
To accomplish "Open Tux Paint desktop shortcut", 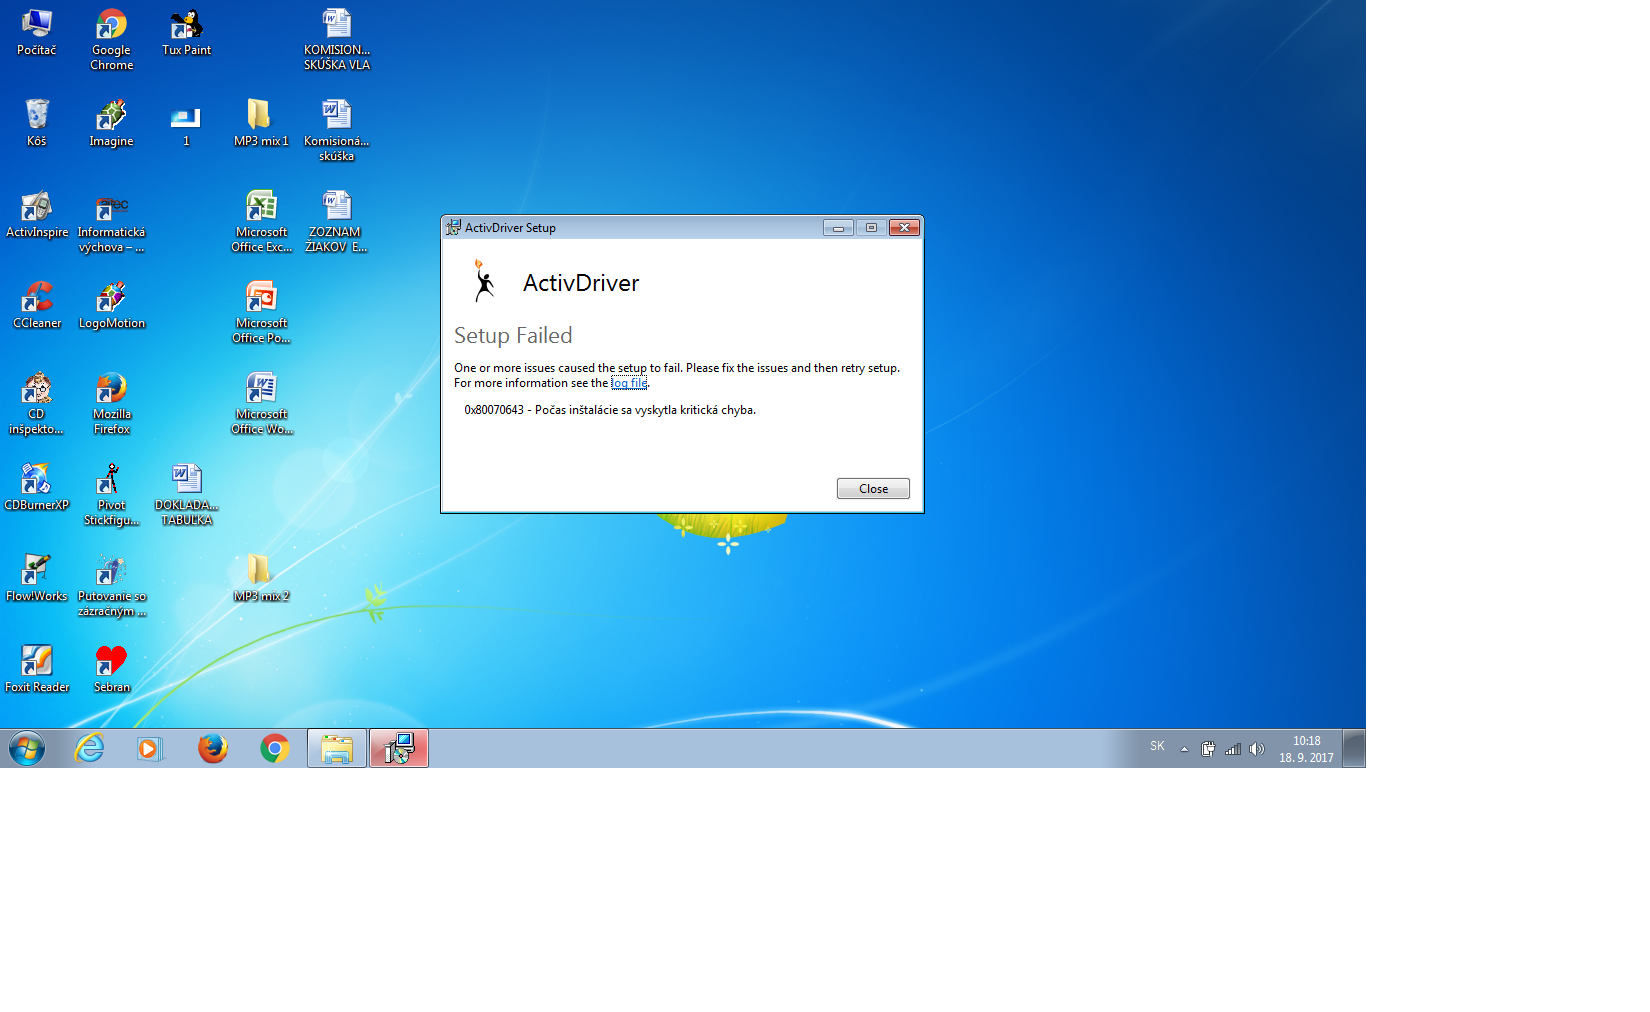I will [187, 32].
